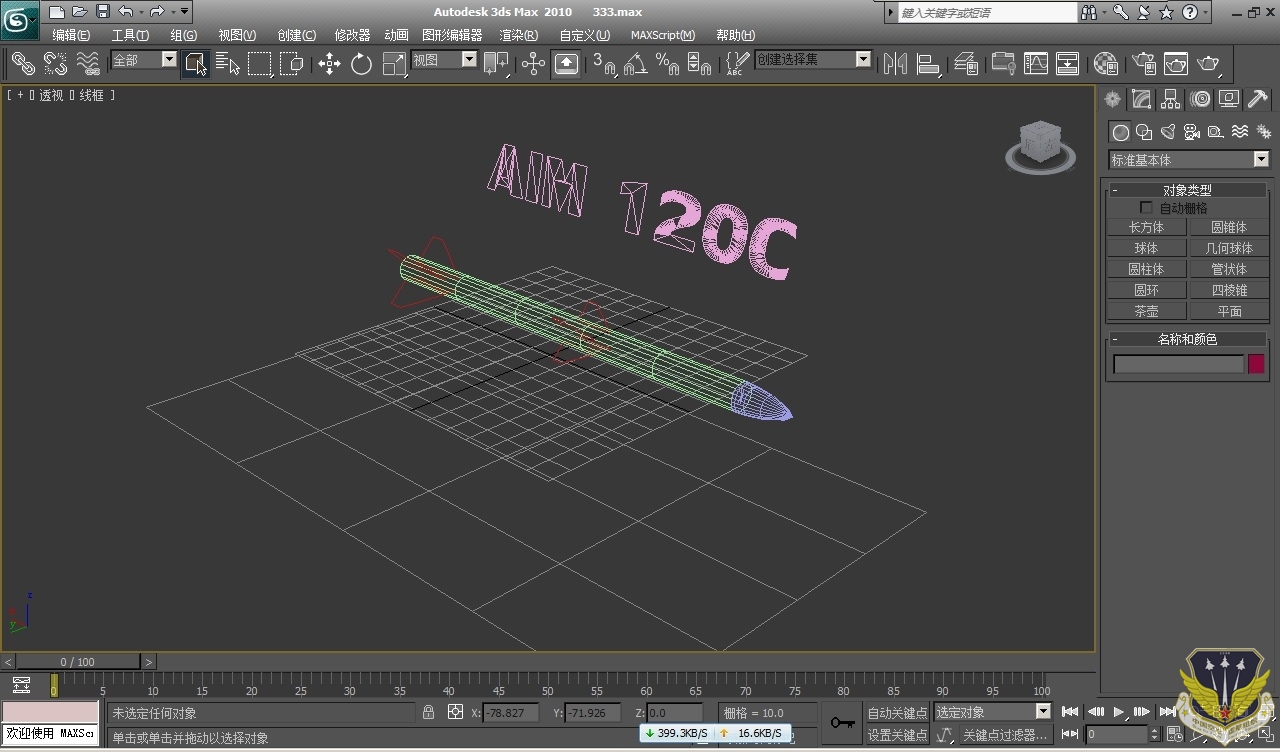Image resolution: width=1280 pixels, height=752 pixels.
Task: Toggle Angle Snap
Action: [x=635, y=63]
